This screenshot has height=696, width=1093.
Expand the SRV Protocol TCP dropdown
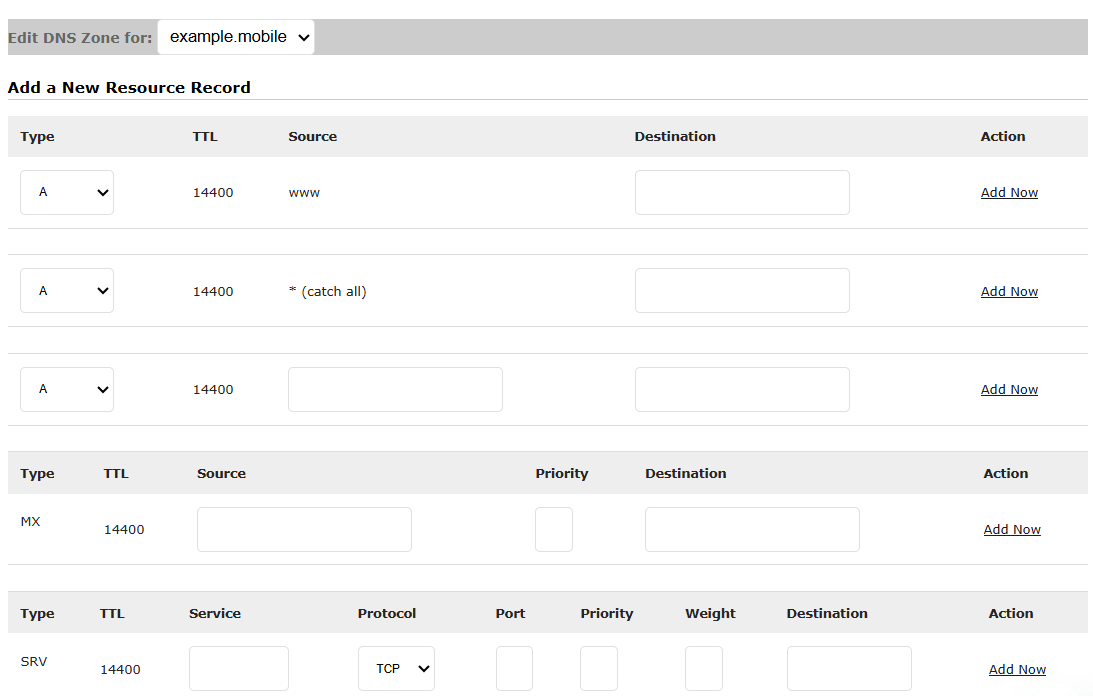(396, 669)
